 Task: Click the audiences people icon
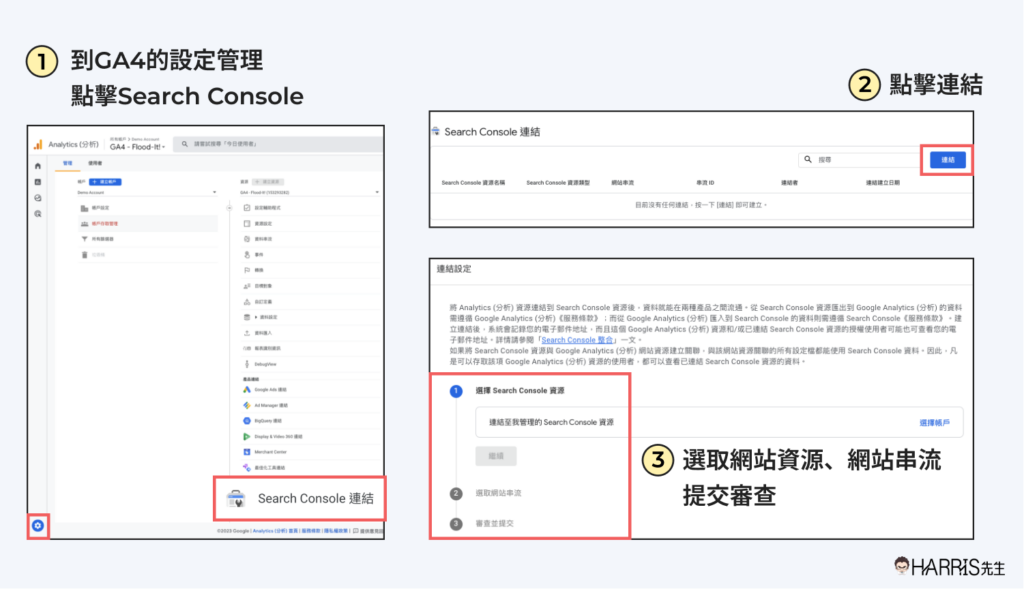(x=247, y=286)
